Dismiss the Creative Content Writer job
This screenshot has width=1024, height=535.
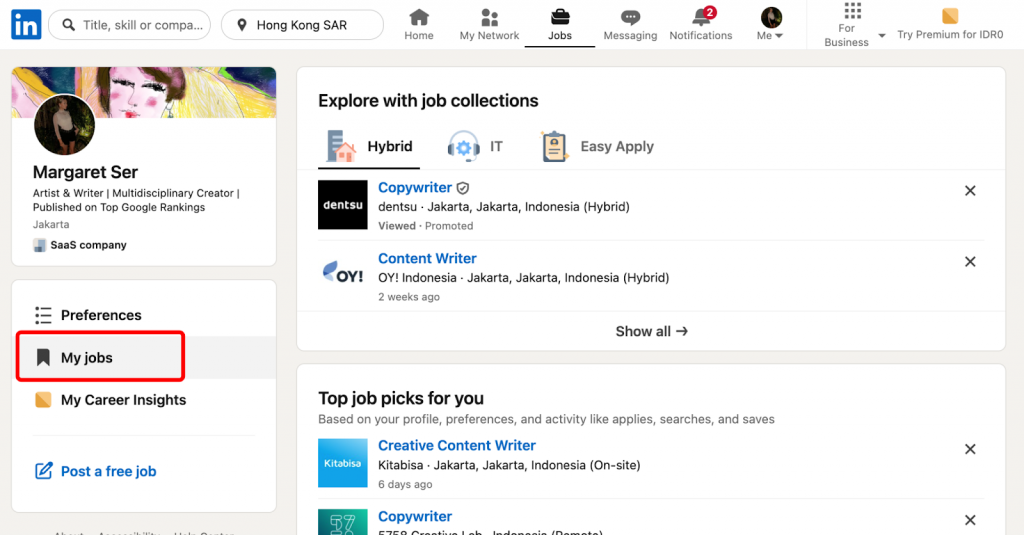tap(969, 449)
